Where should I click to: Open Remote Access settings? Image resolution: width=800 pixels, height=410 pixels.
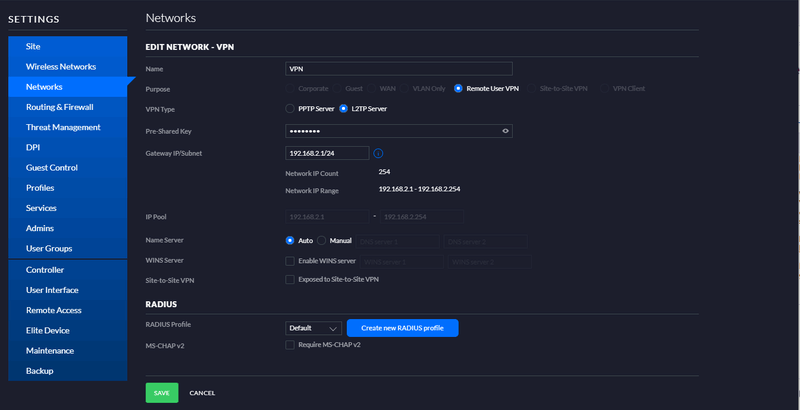pyautogui.click(x=67, y=310)
